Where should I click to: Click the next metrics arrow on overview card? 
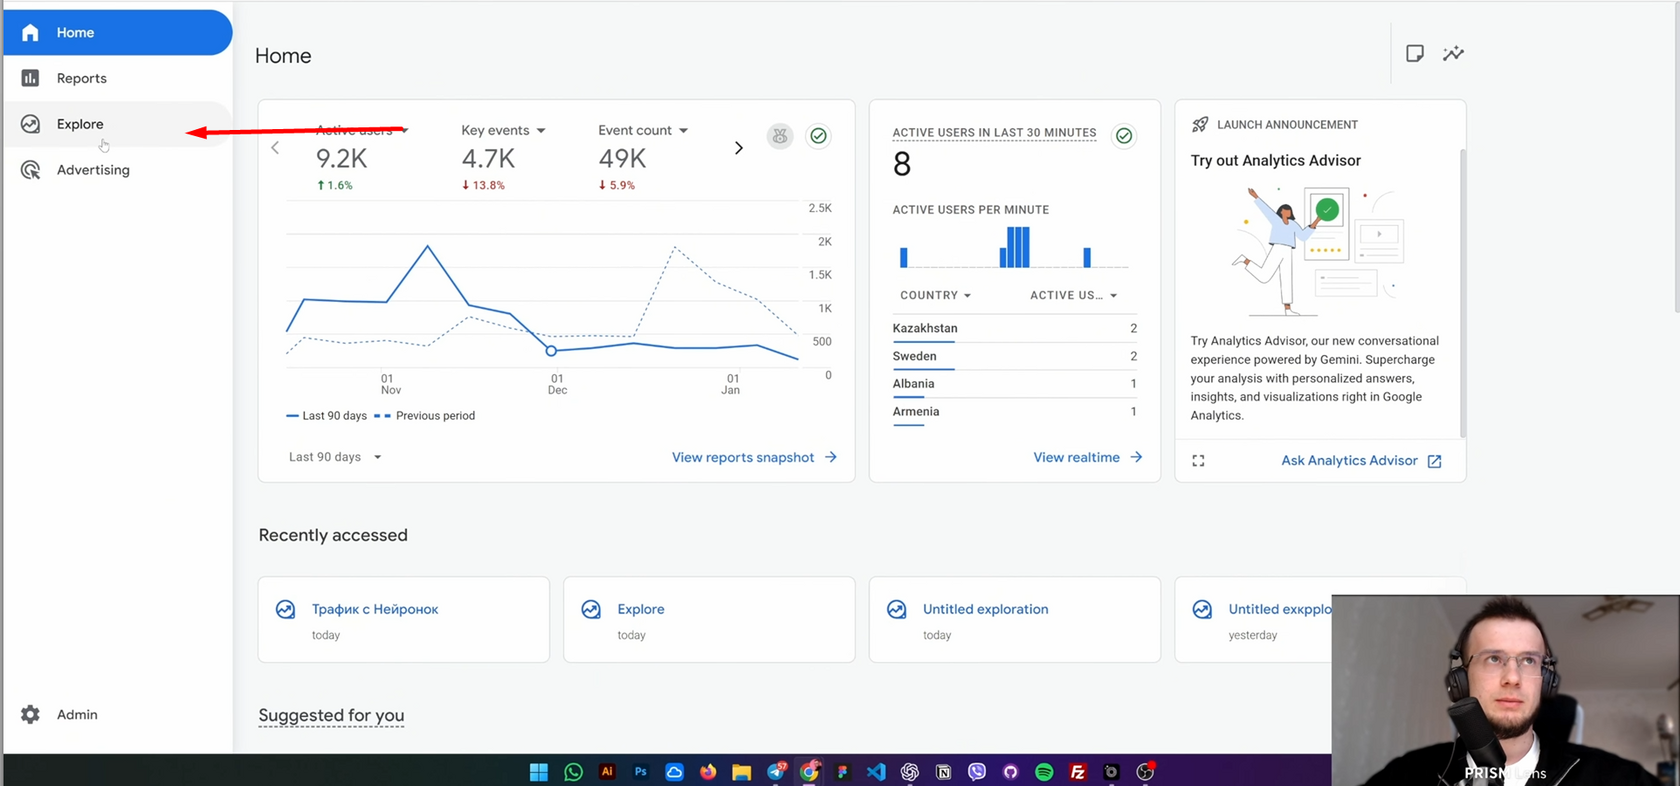coord(738,148)
